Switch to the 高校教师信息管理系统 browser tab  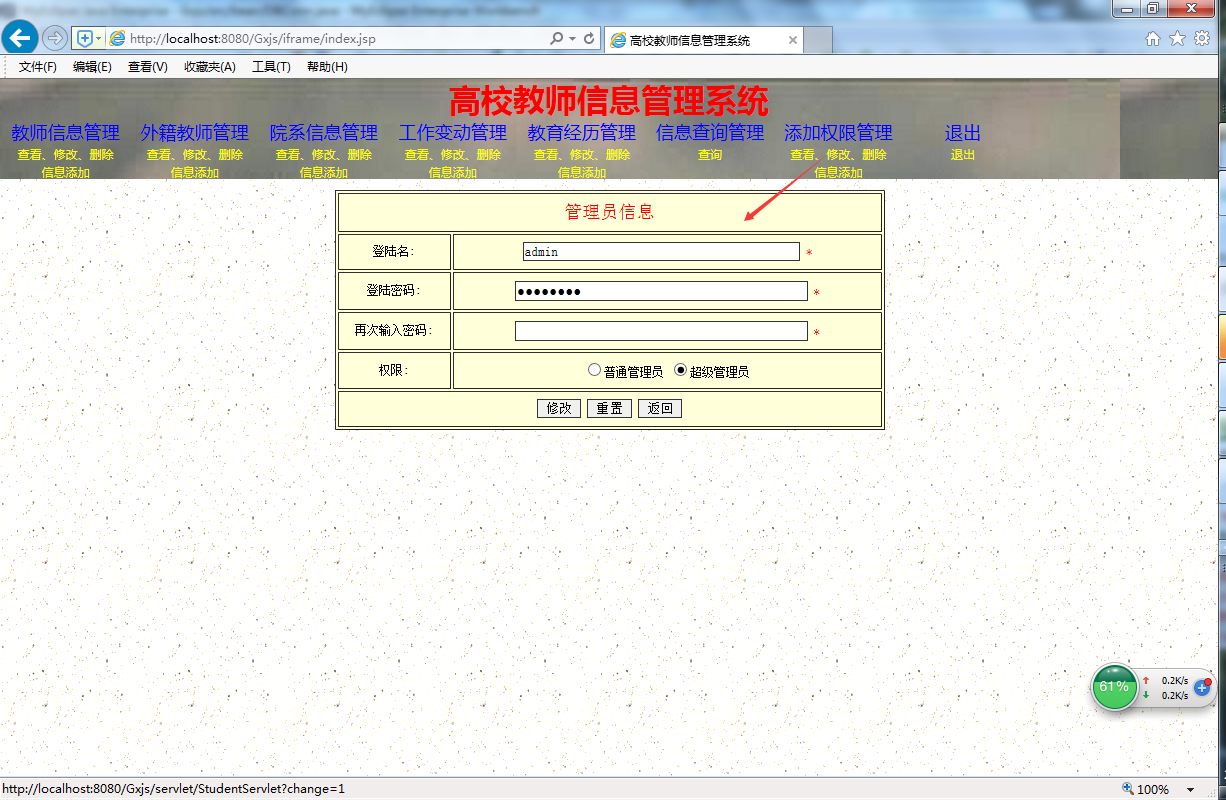(x=703, y=41)
